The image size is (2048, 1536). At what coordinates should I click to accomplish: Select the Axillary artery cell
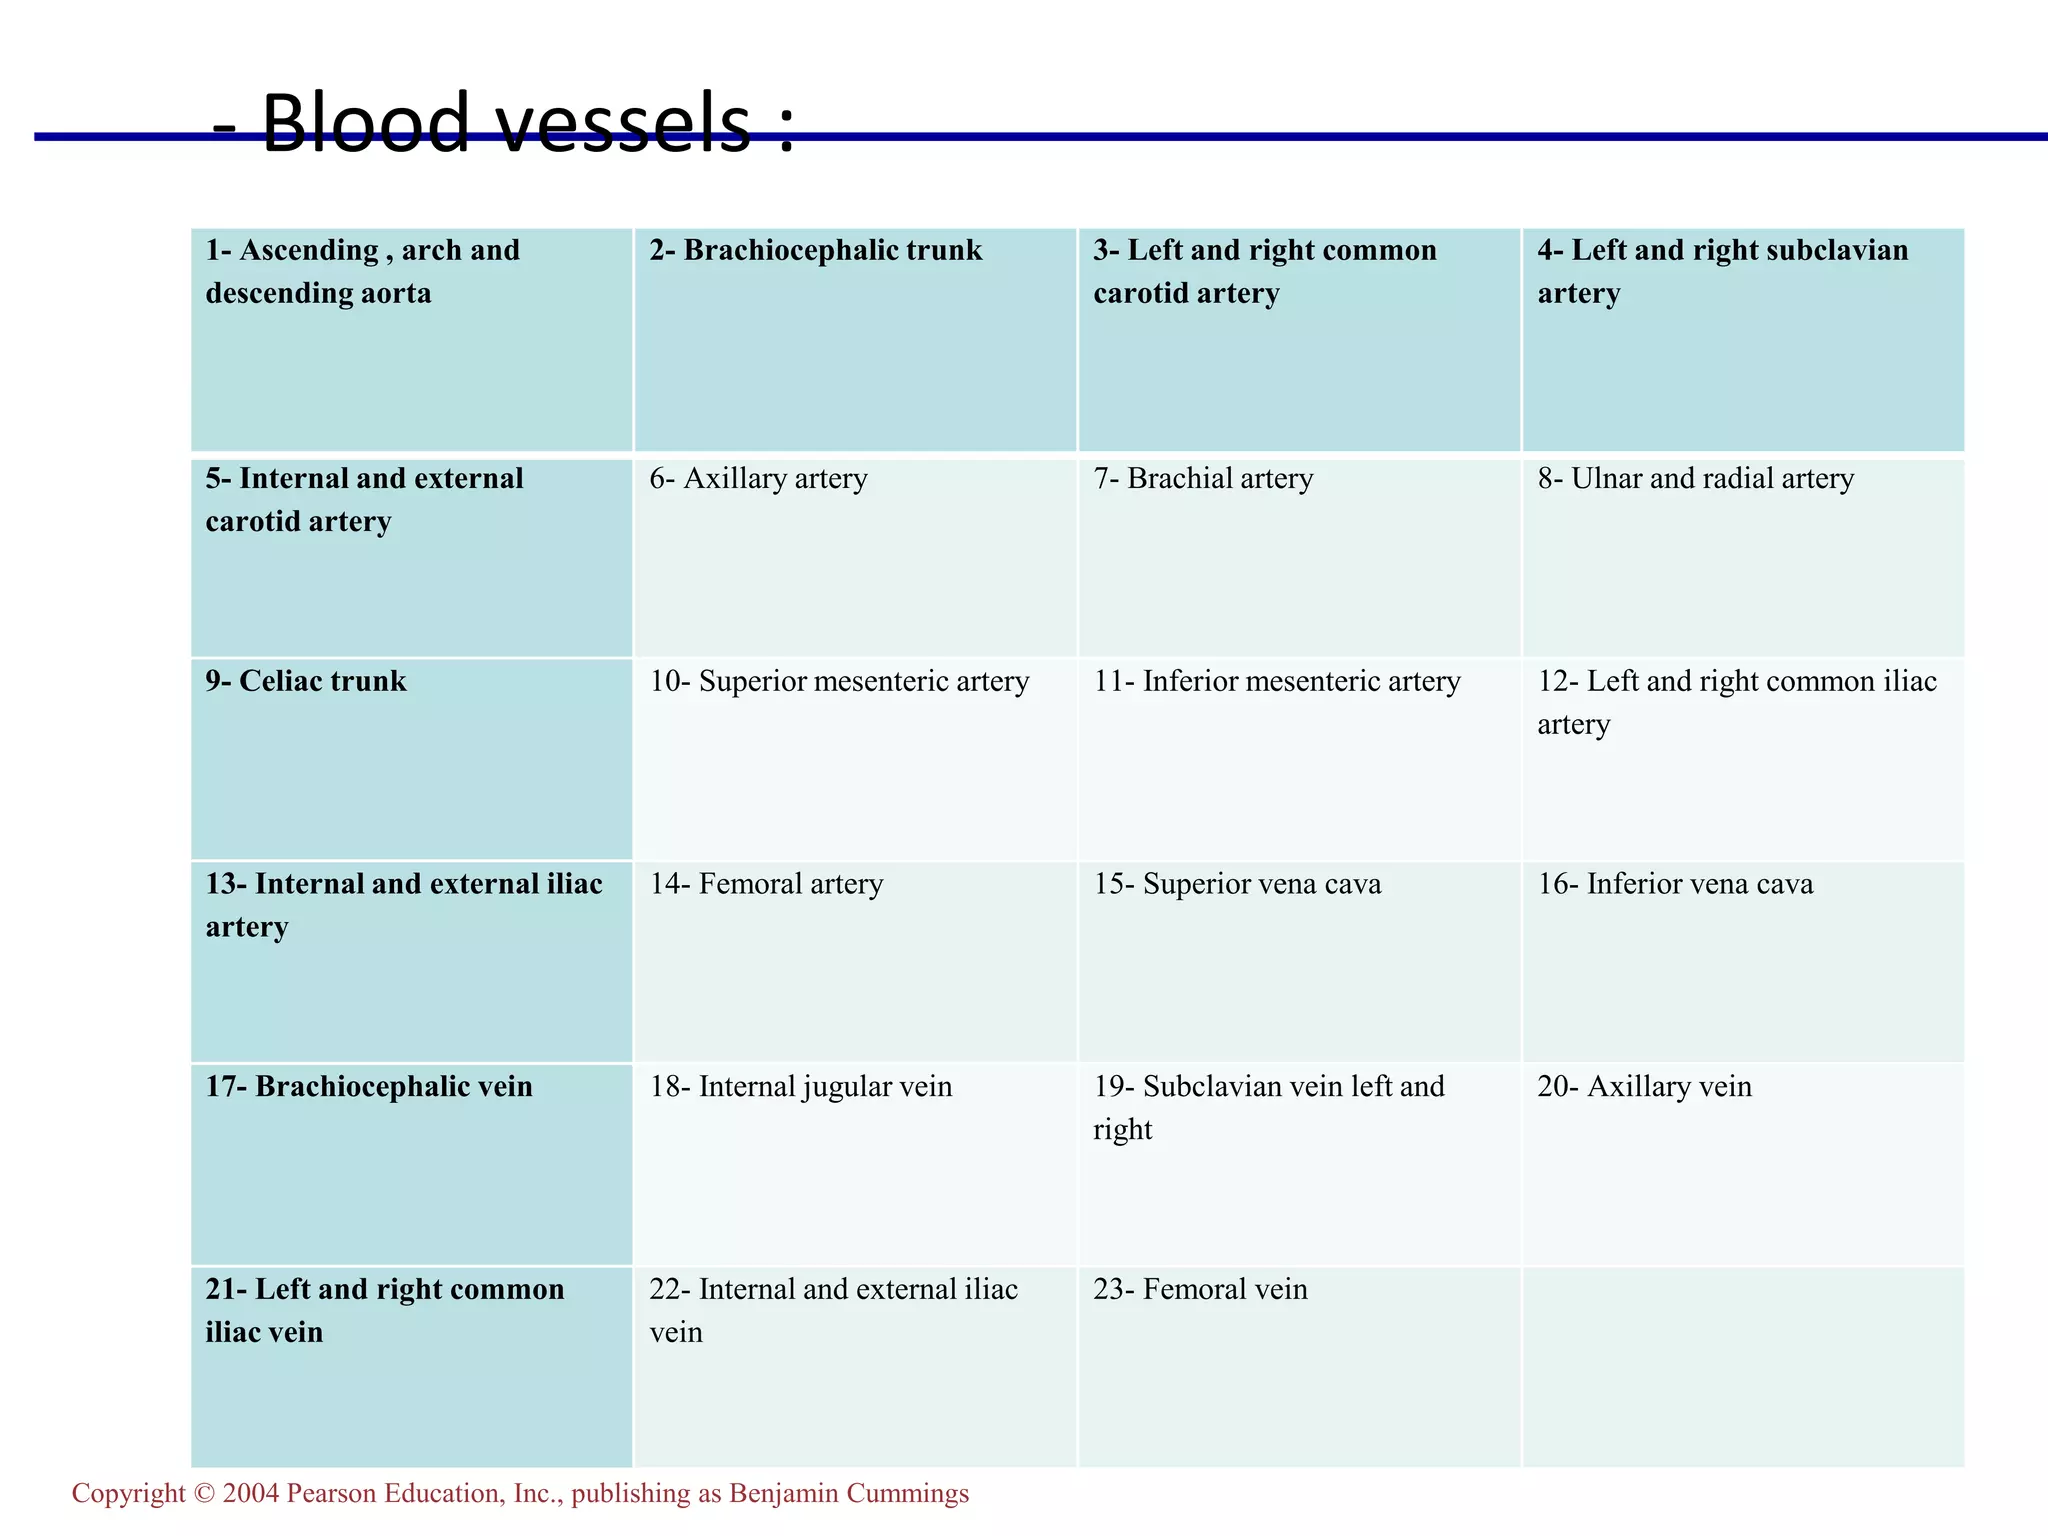856,557
